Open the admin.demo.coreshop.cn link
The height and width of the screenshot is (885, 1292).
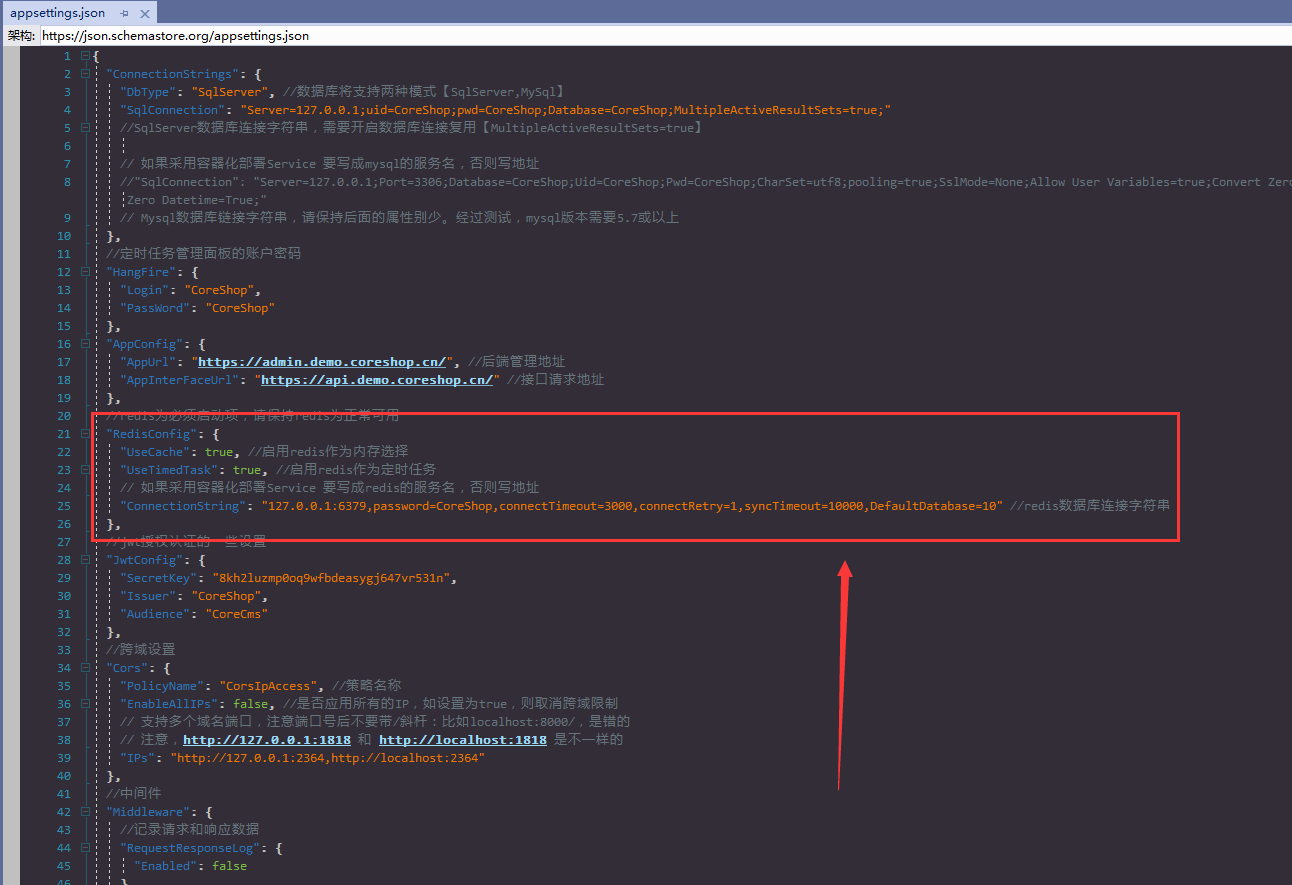pos(322,362)
